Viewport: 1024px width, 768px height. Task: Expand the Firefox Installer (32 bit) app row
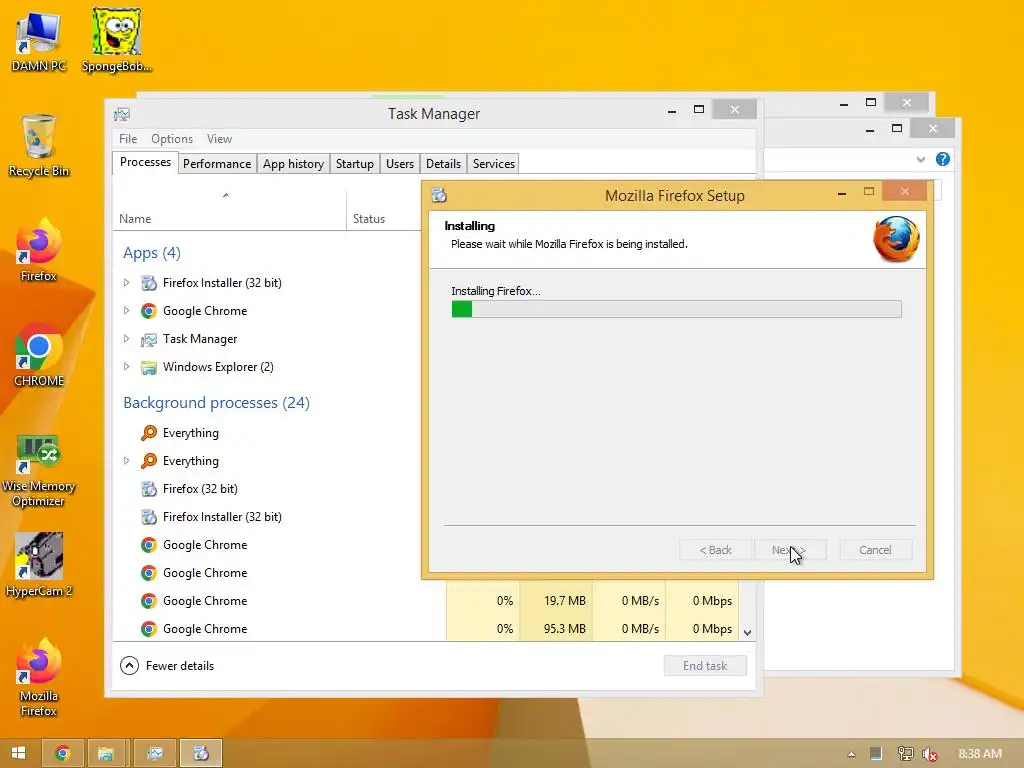tap(126, 283)
